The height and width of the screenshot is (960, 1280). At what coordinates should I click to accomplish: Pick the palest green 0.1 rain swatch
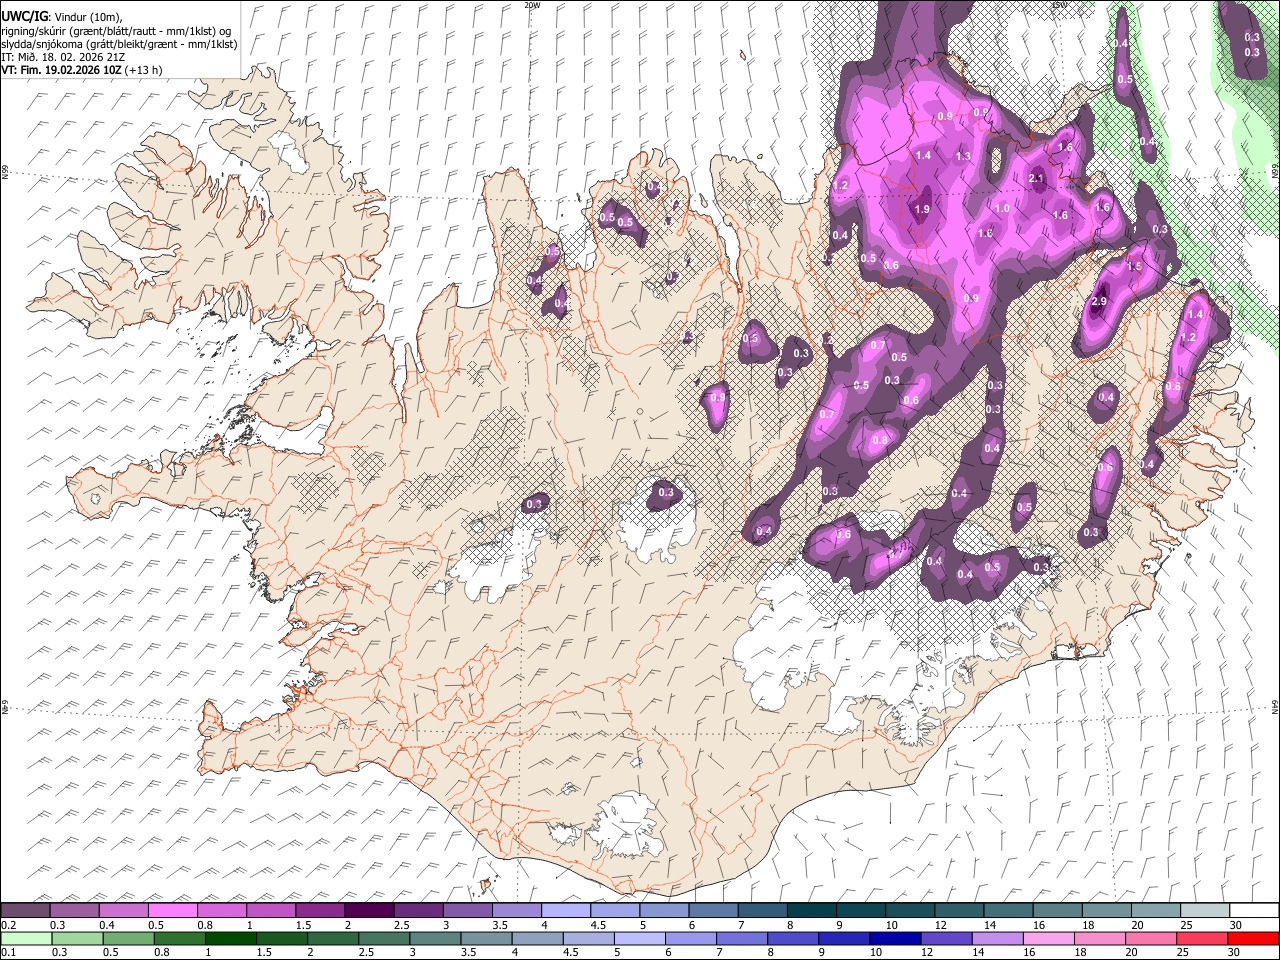(26, 939)
